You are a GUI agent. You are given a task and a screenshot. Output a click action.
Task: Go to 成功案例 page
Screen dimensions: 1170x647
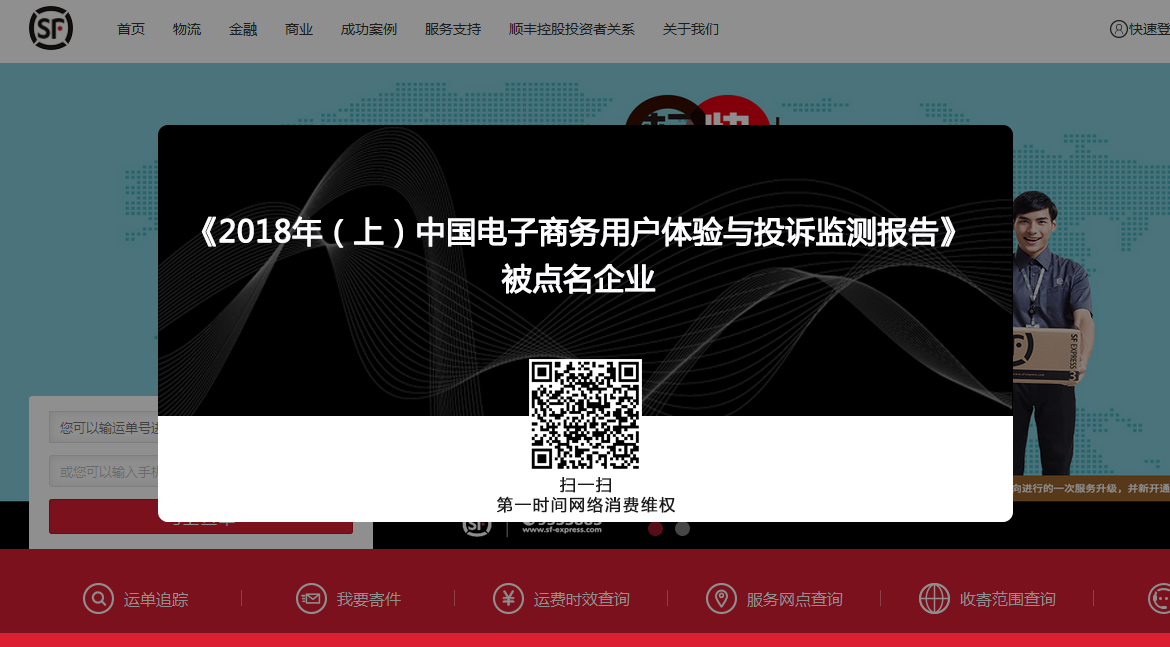pos(369,29)
